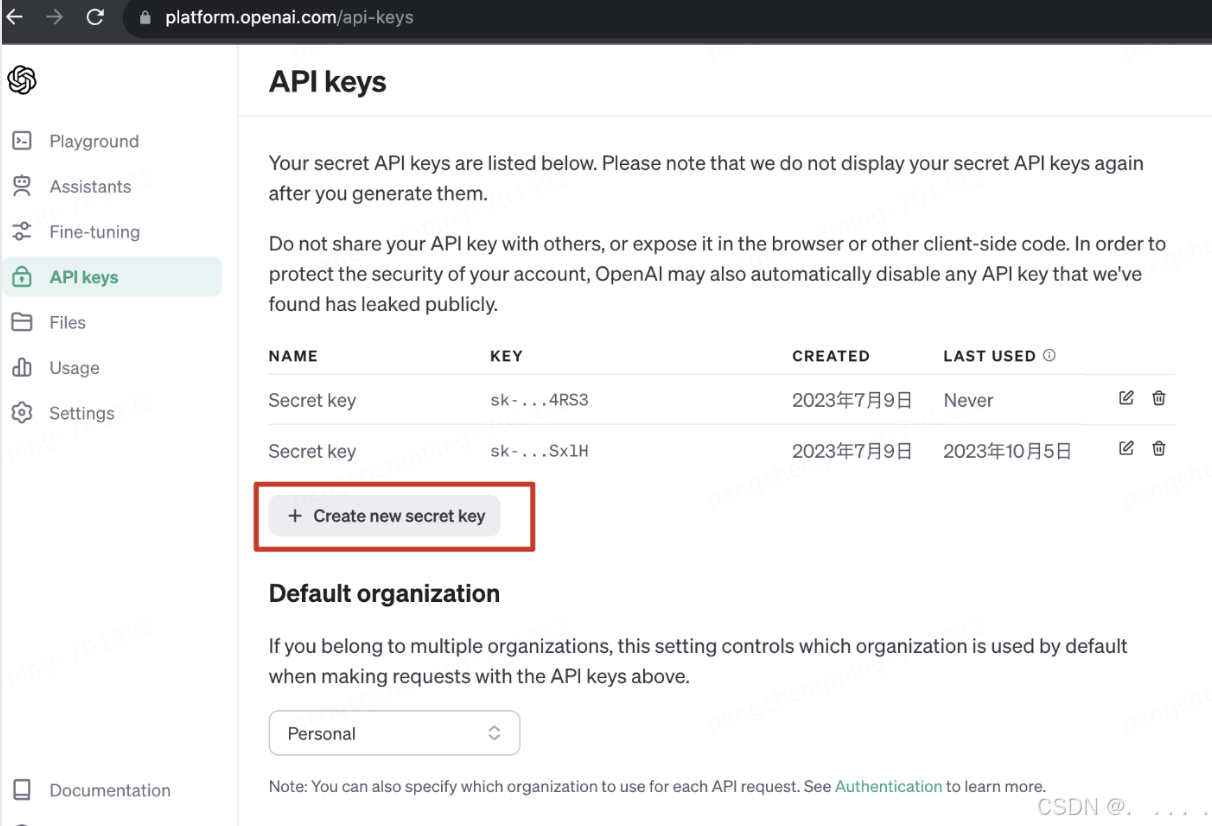Click the OpenAI logo icon

[x=22, y=80]
